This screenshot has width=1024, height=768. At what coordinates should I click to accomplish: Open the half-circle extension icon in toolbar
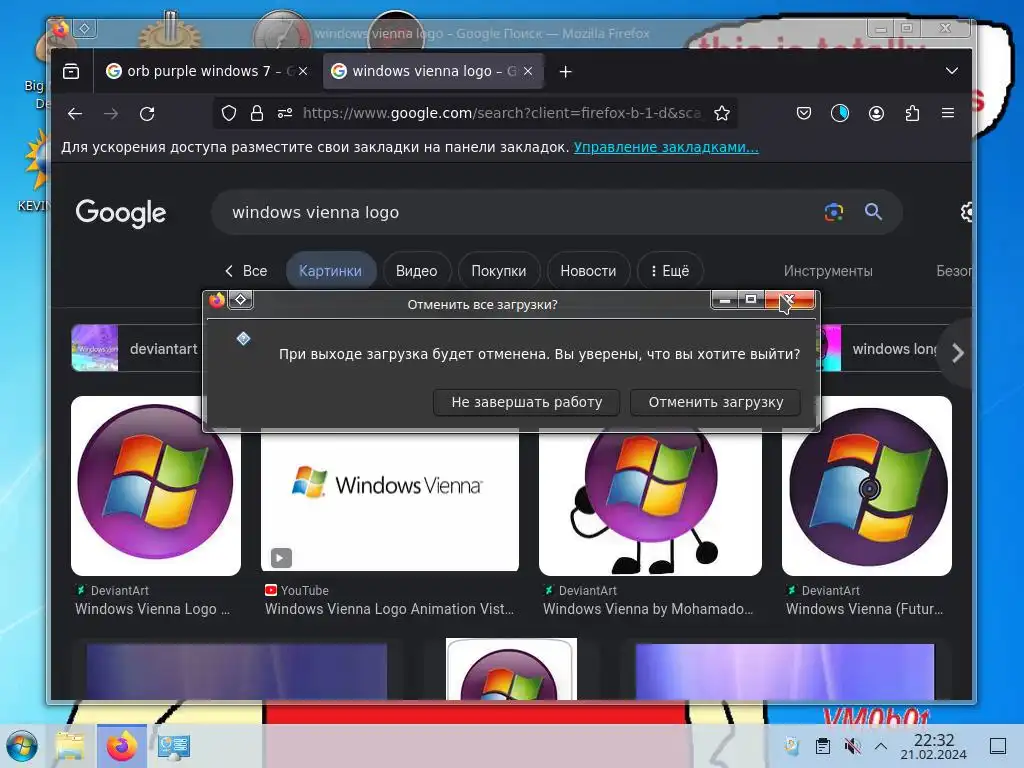click(x=840, y=114)
